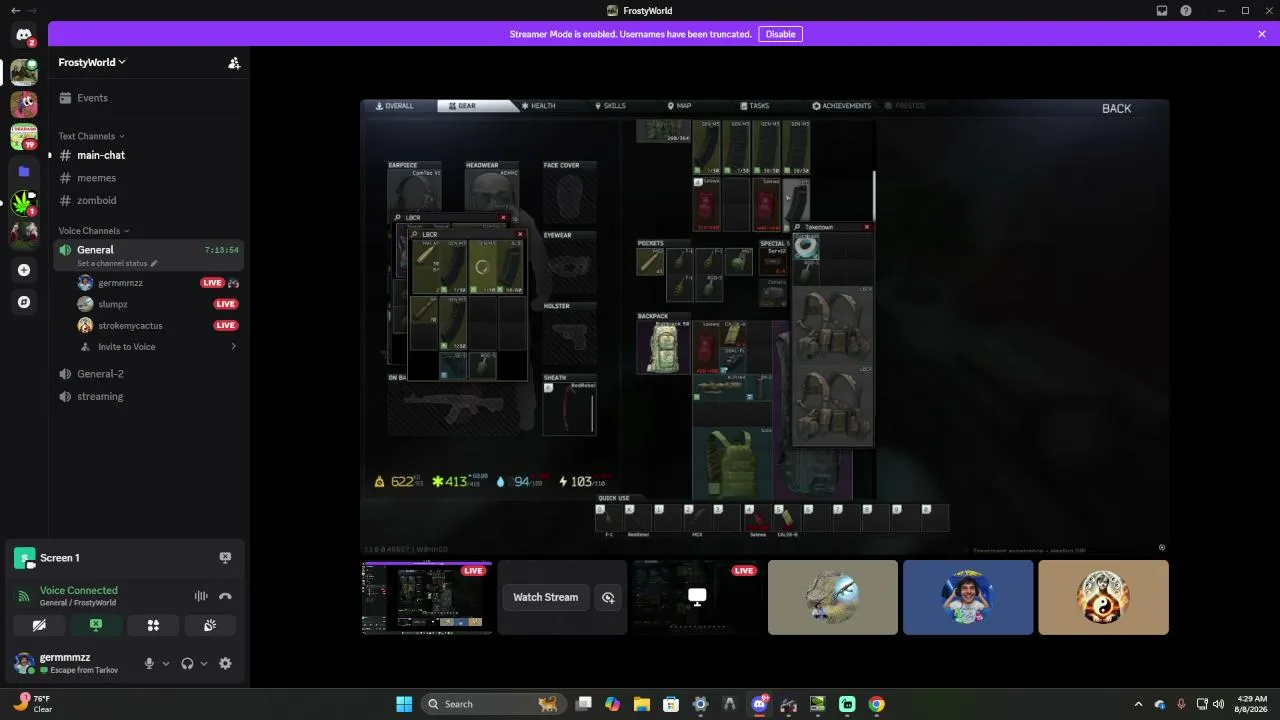Collapse the Text Channels category
Image resolution: width=1280 pixels, height=720 pixels.
[91, 136]
